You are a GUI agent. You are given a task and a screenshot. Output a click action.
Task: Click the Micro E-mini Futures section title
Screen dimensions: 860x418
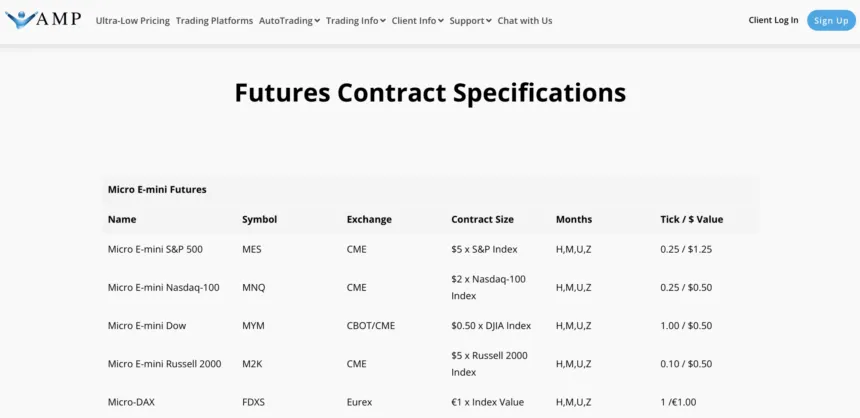[x=157, y=189]
